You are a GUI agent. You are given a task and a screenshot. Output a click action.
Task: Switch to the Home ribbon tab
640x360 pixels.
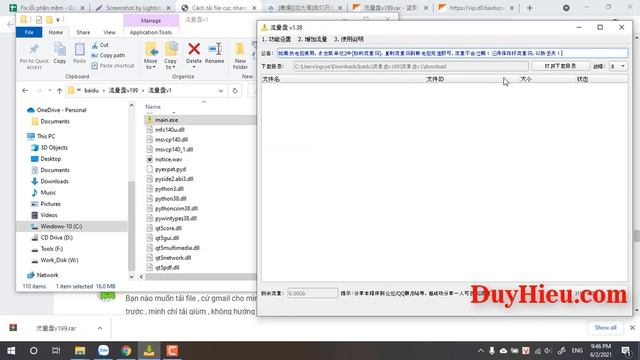(x=56, y=32)
